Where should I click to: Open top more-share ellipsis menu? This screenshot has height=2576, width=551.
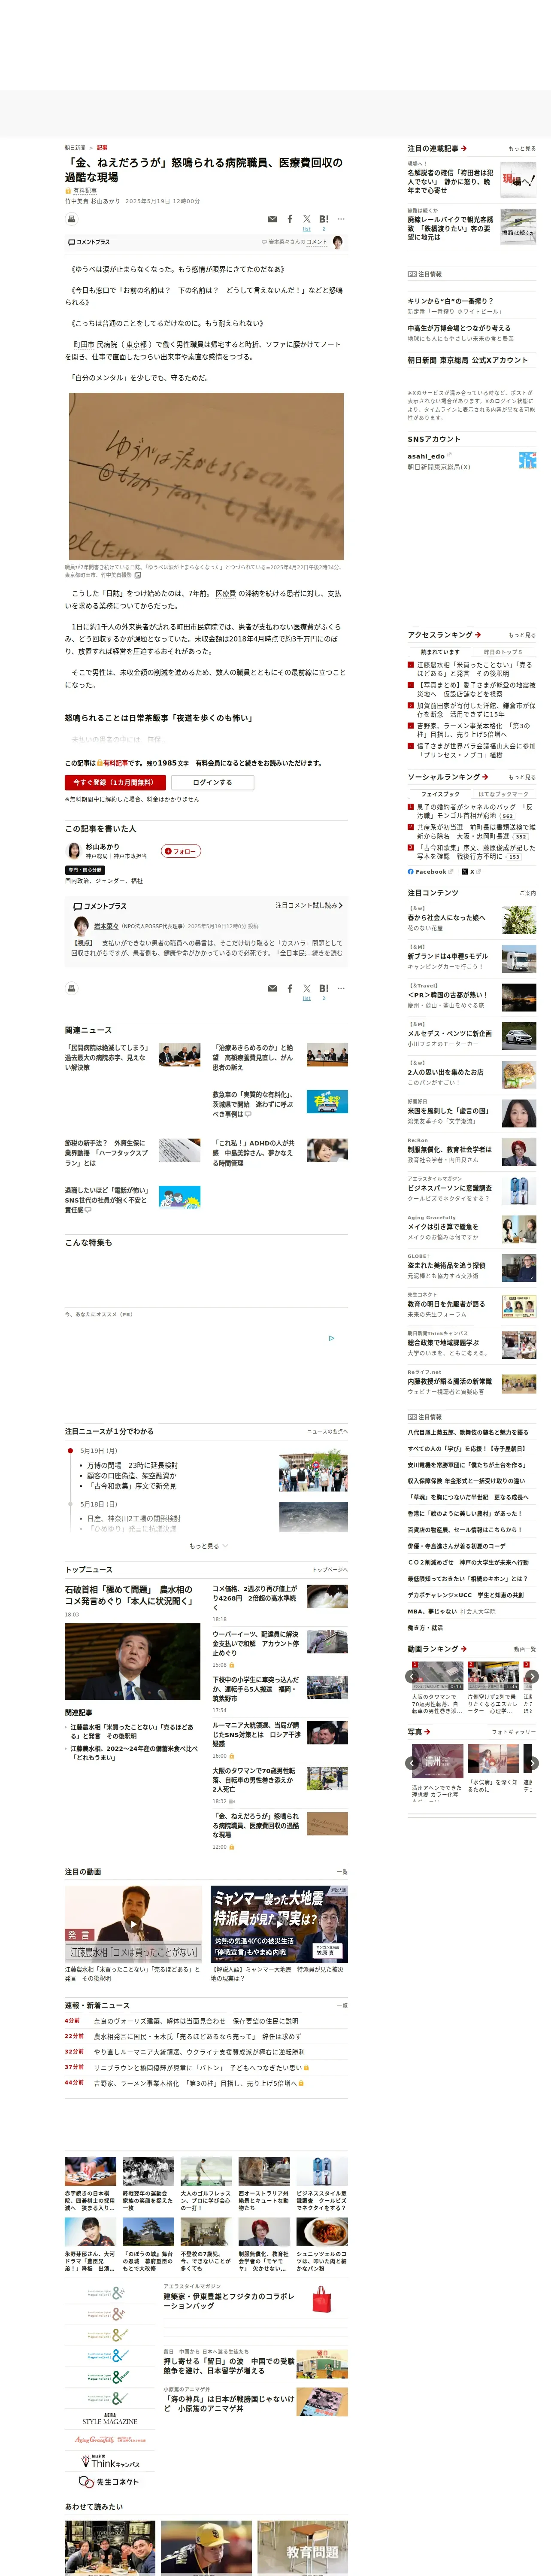point(341,218)
